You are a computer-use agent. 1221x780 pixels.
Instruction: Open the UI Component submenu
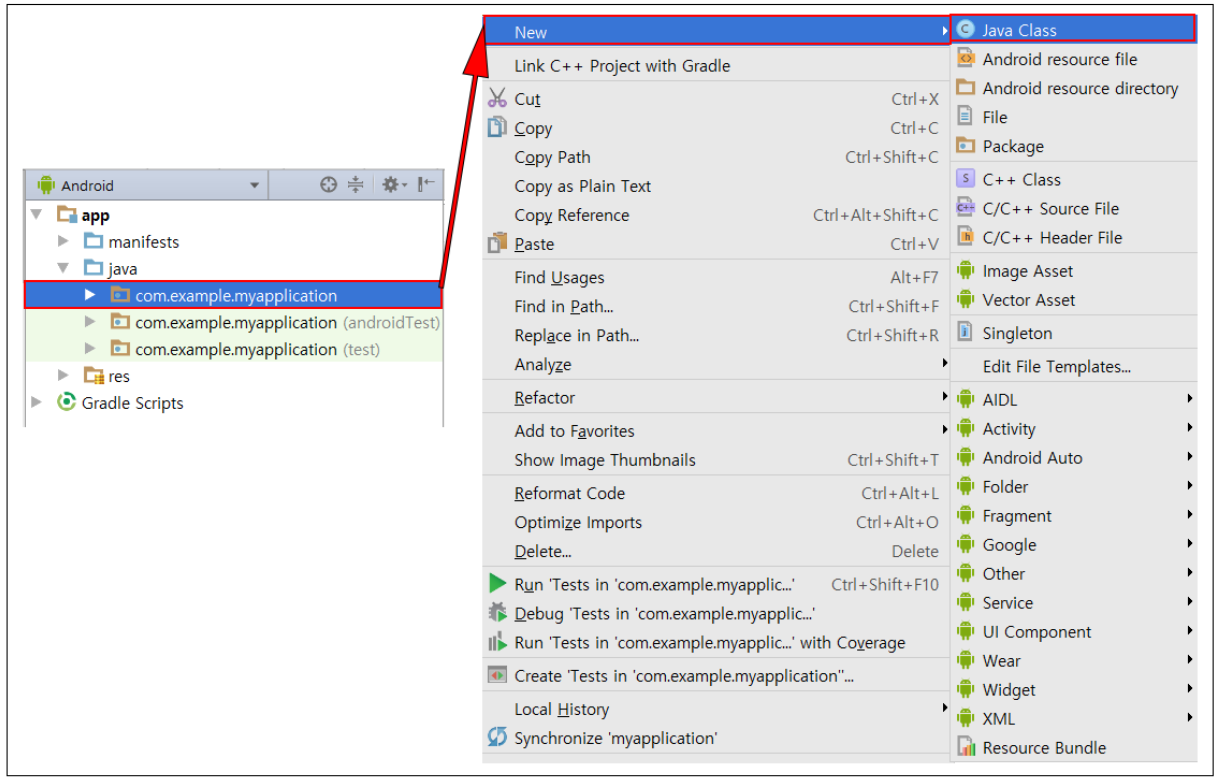(1074, 631)
